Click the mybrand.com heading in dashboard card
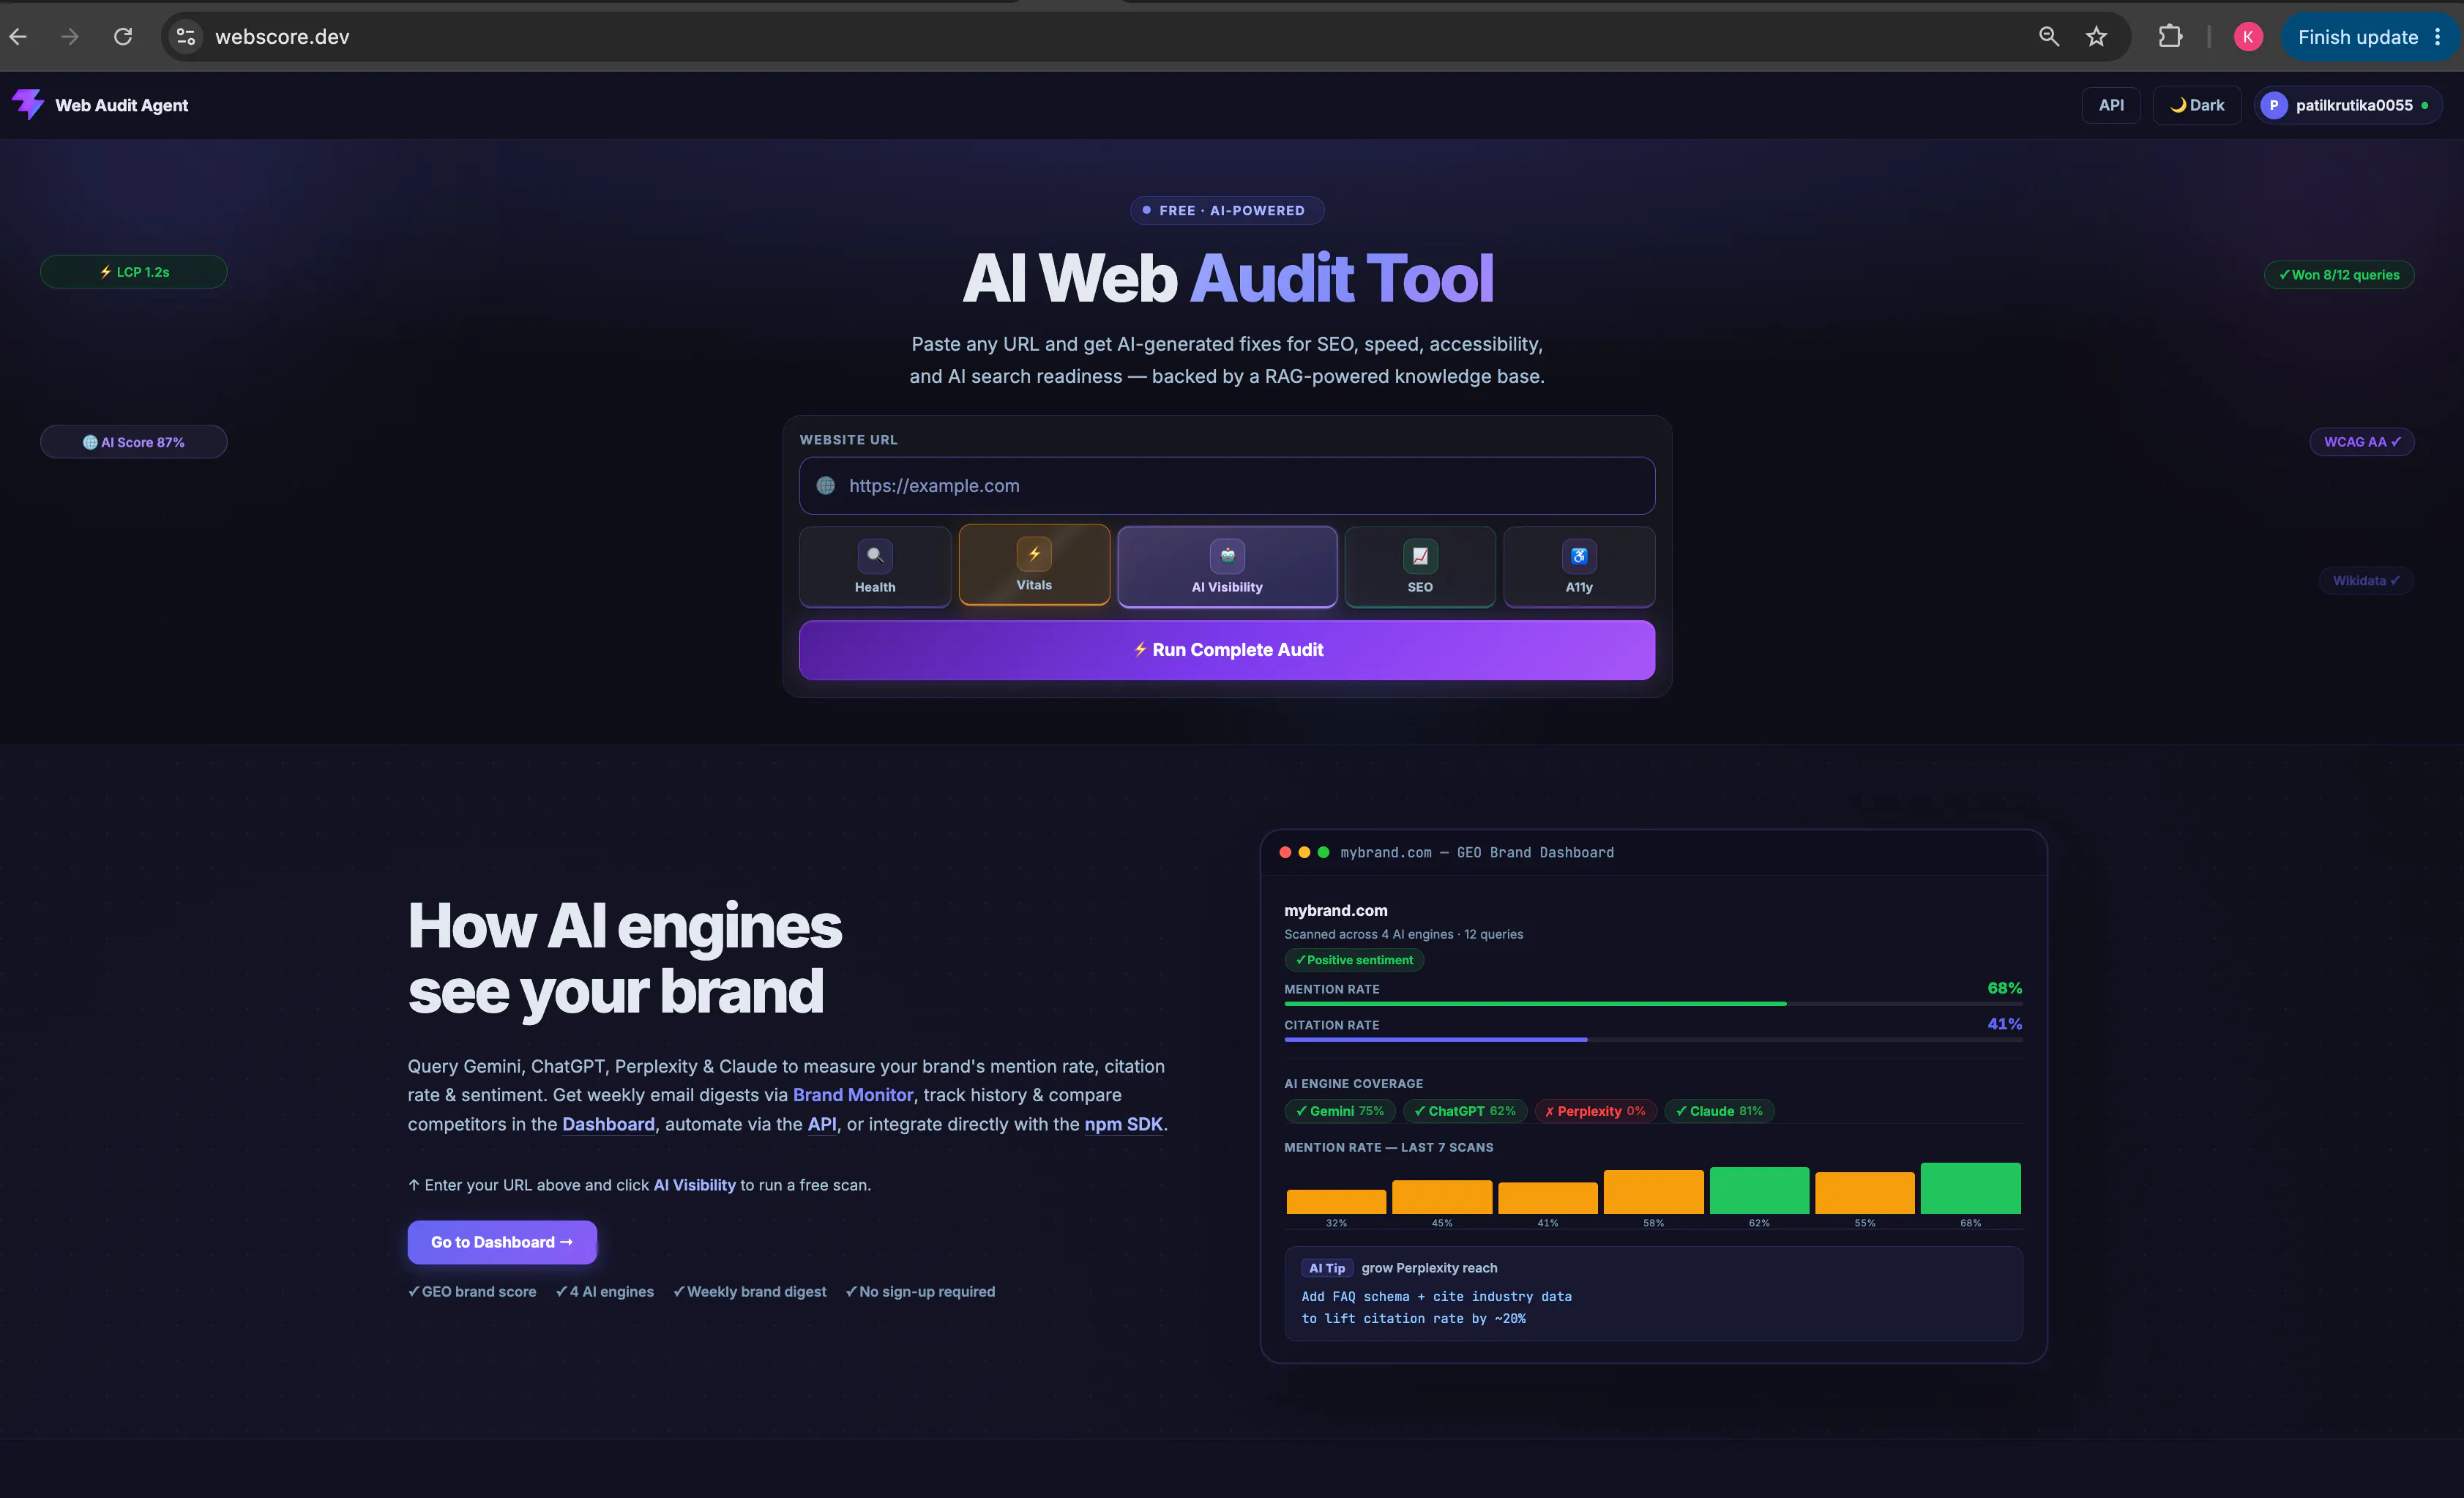Screen dimensions: 2464x1498 pos(1336,910)
